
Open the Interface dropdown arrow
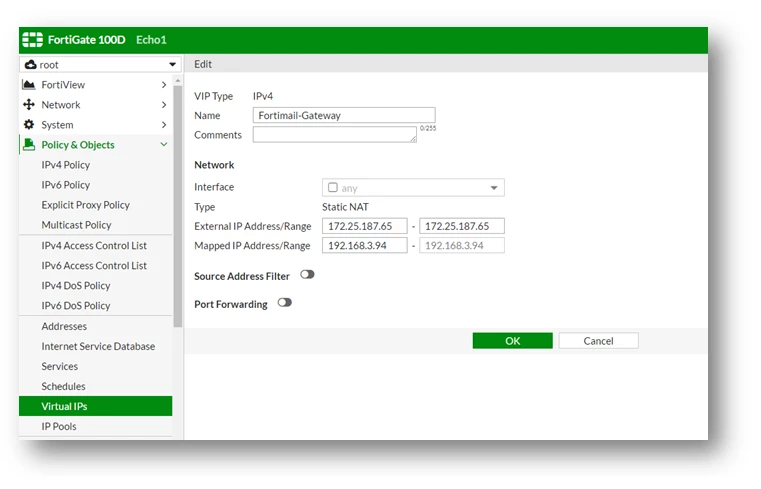pyautogui.click(x=494, y=188)
